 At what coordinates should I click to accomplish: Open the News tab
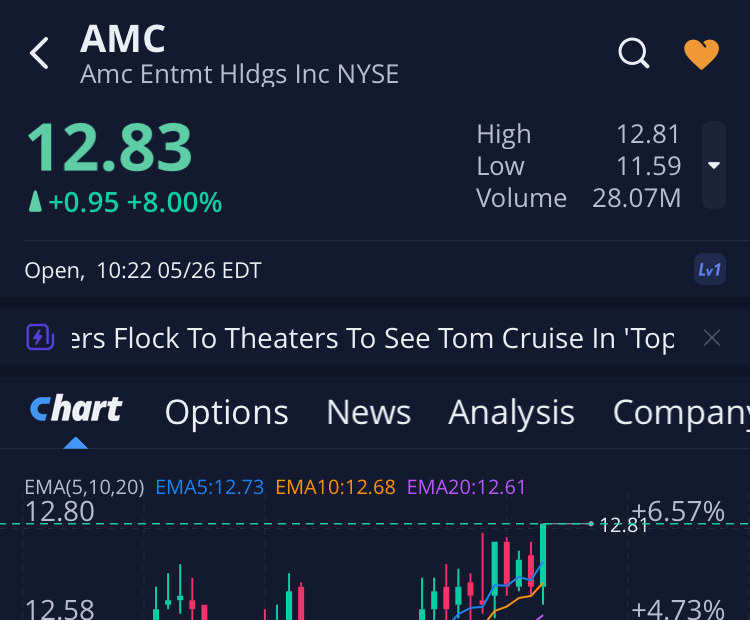(x=368, y=412)
